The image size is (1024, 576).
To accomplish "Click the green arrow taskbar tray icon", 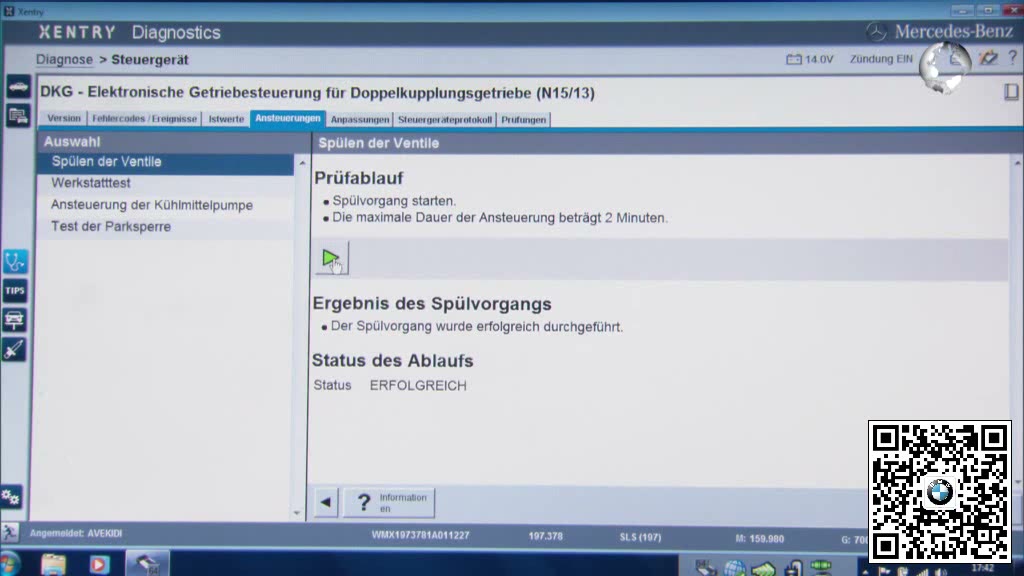I will tap(763, 569).
